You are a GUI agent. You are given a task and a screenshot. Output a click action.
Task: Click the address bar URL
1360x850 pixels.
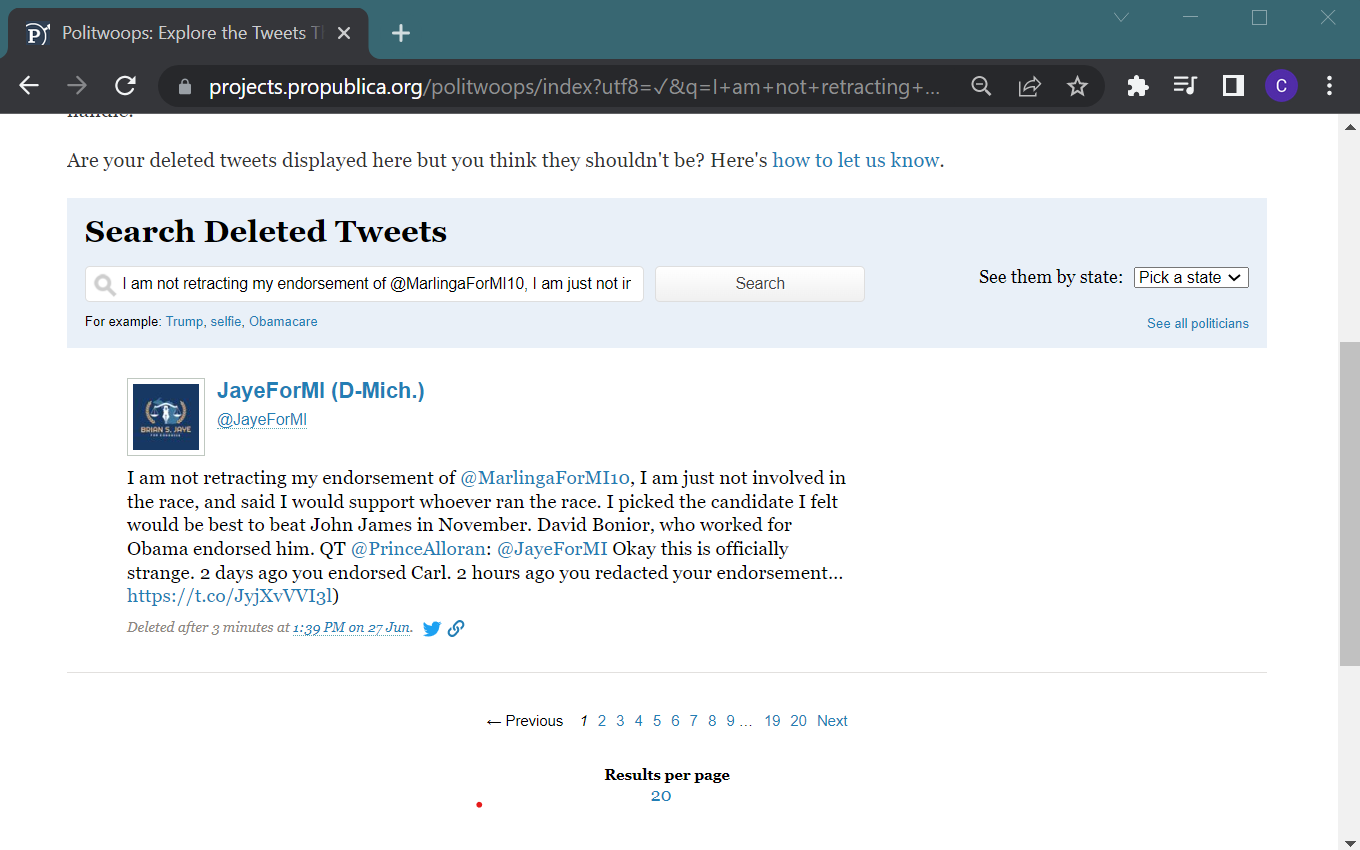575,87
